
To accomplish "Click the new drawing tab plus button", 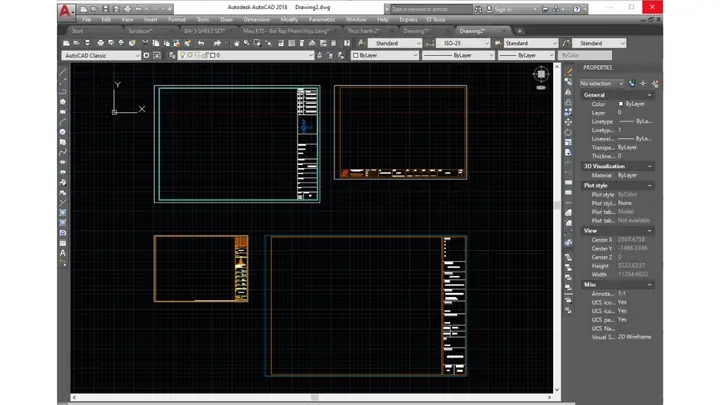I will 520,31.
